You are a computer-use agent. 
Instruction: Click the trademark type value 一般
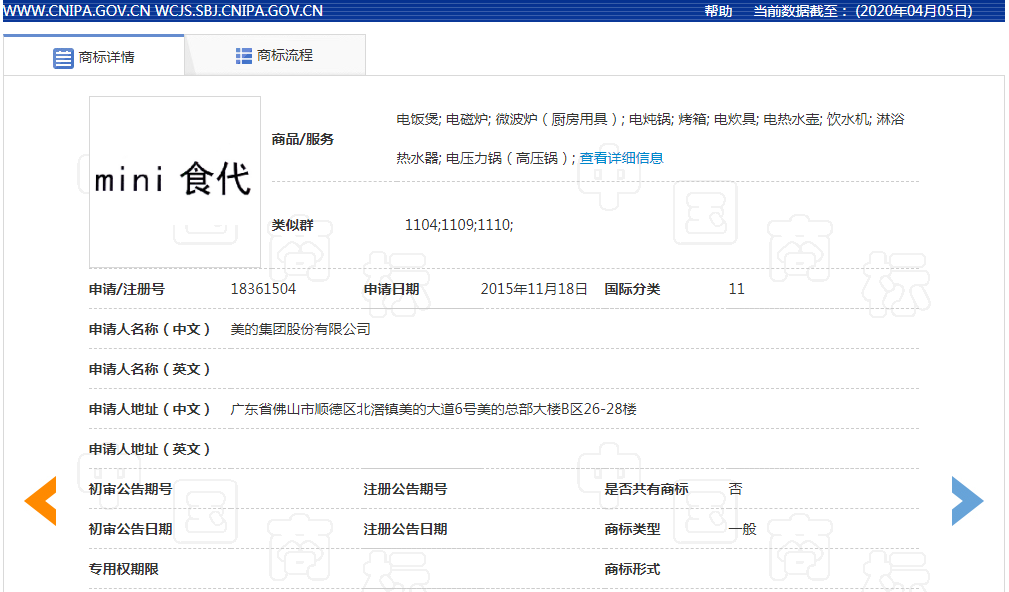[x=742, y=529]
